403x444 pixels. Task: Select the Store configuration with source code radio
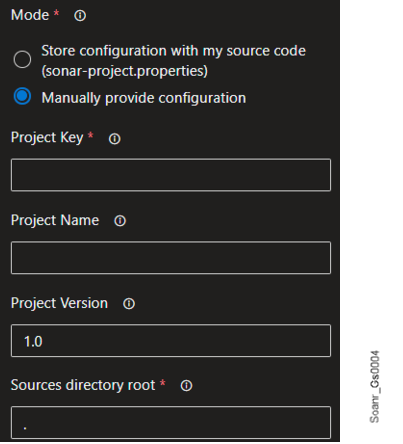[x=22, y=59]
